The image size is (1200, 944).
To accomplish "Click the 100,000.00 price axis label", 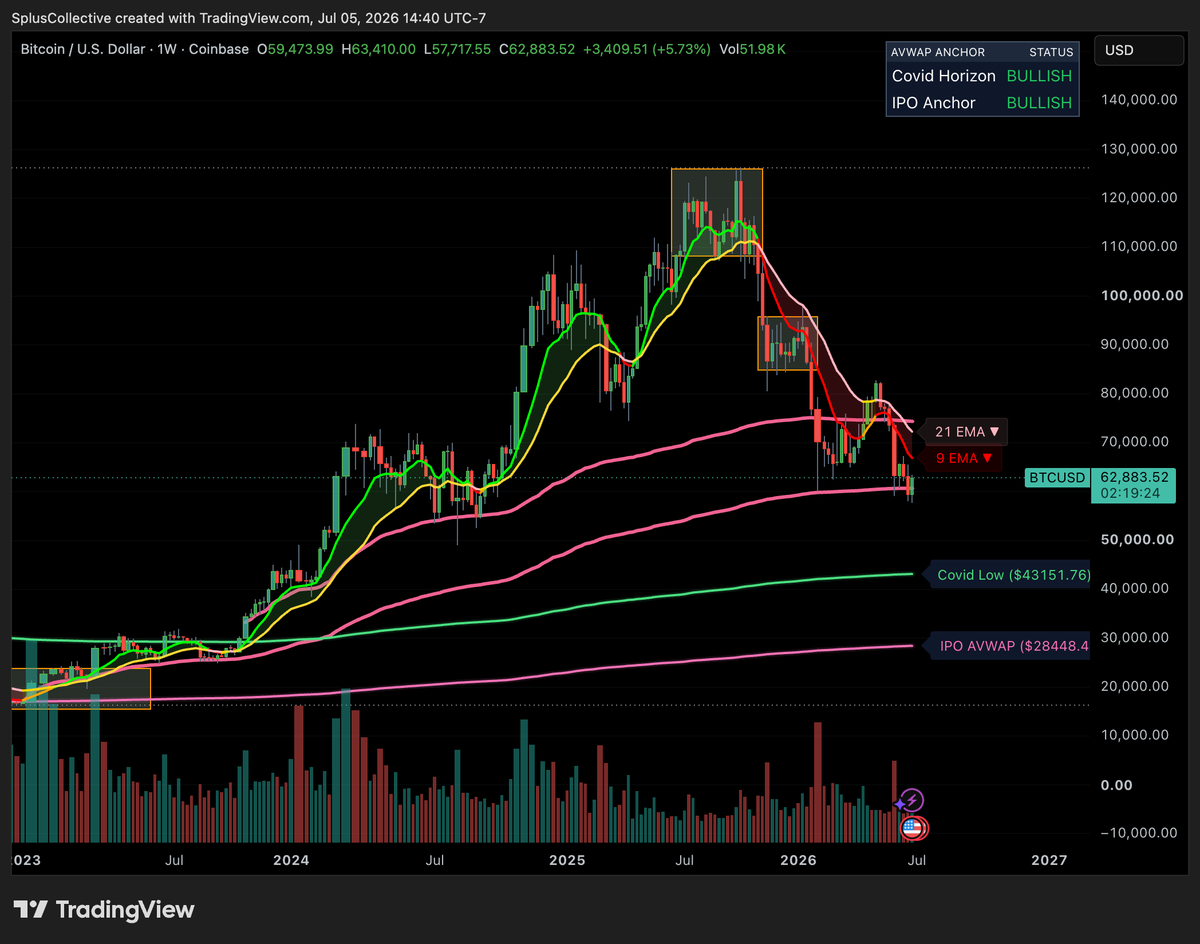I will pos(1133,295).
